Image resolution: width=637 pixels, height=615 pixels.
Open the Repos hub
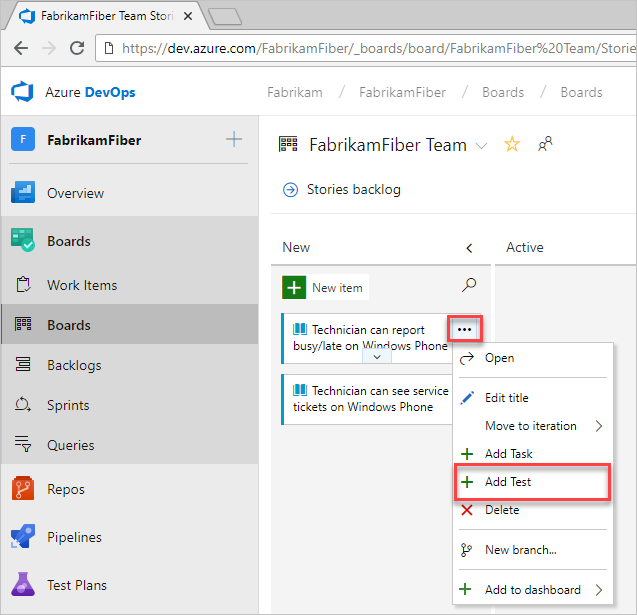coord(129,489)
